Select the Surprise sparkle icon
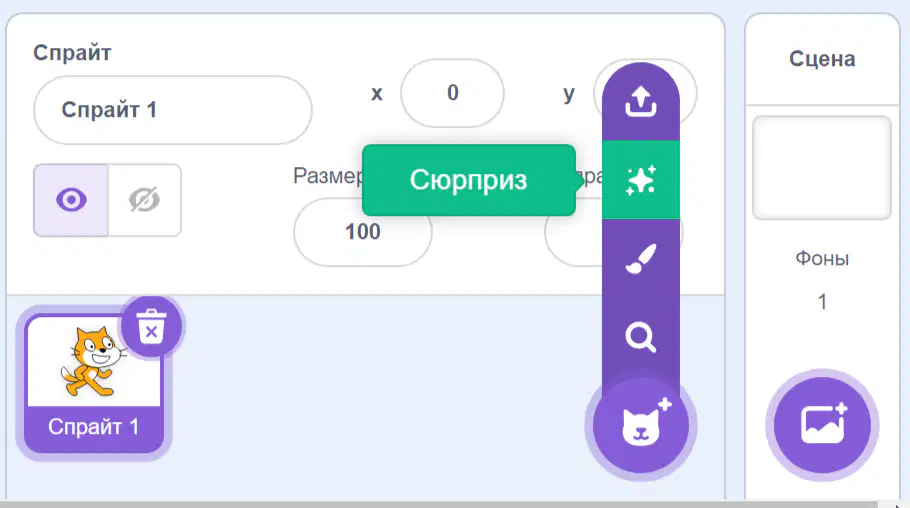Viewport: 910px width, 508px height. (641, 180)
